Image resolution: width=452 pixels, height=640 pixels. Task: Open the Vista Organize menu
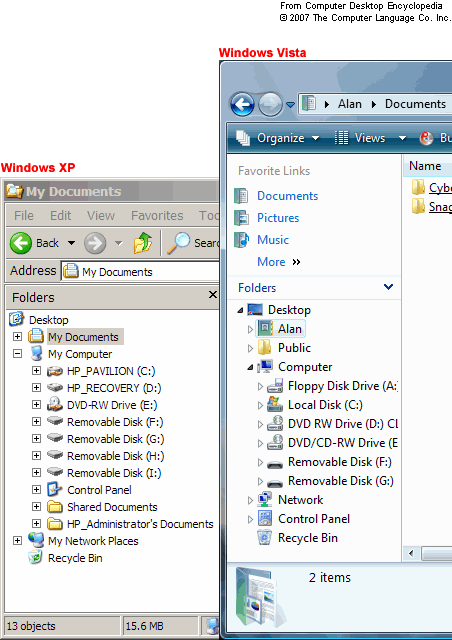(x=278, y=138)
